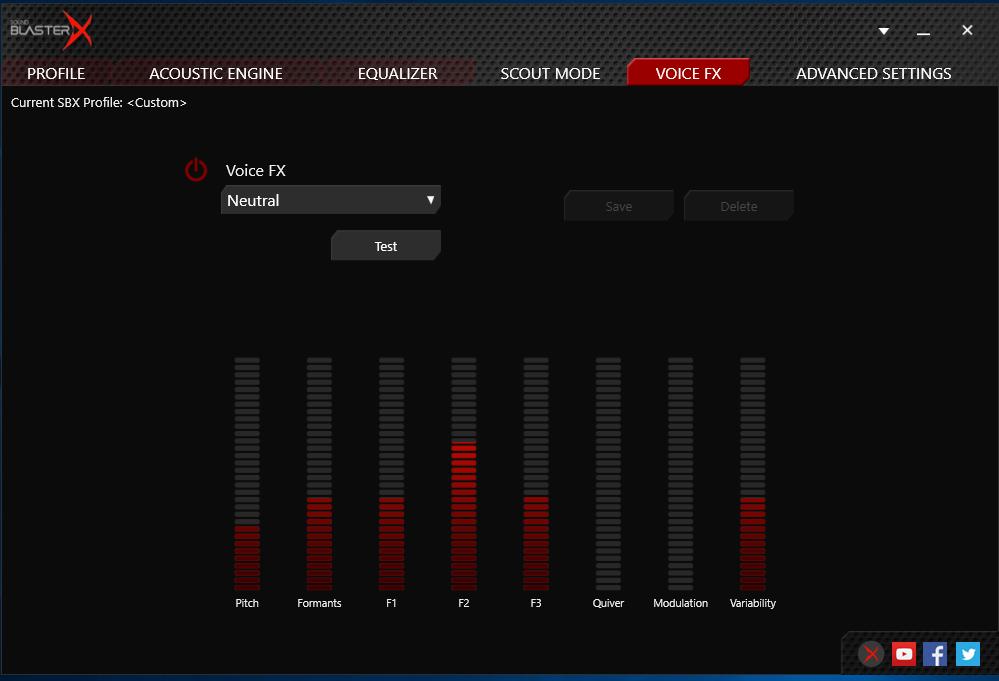This screenshot has width=999, height=681.
Task: Raise the Modulation slider
Action: (x=680, y=474)
